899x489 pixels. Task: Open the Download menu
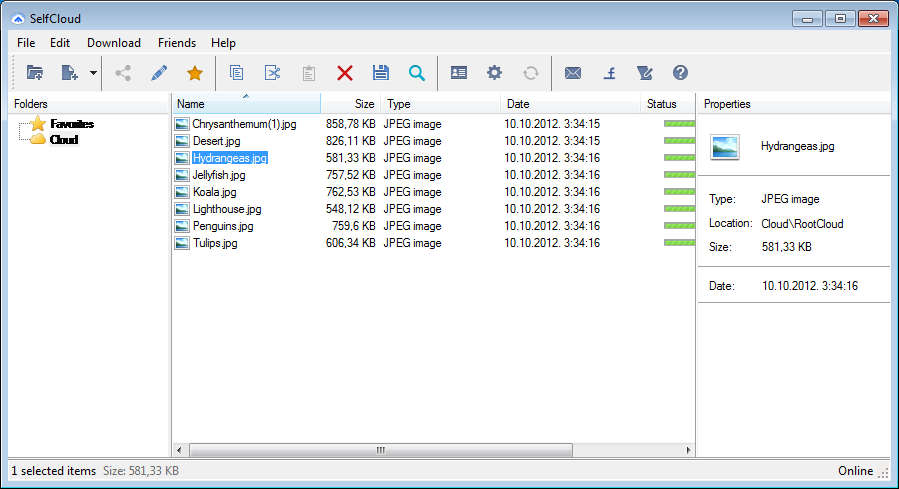(x=114, y=43)
